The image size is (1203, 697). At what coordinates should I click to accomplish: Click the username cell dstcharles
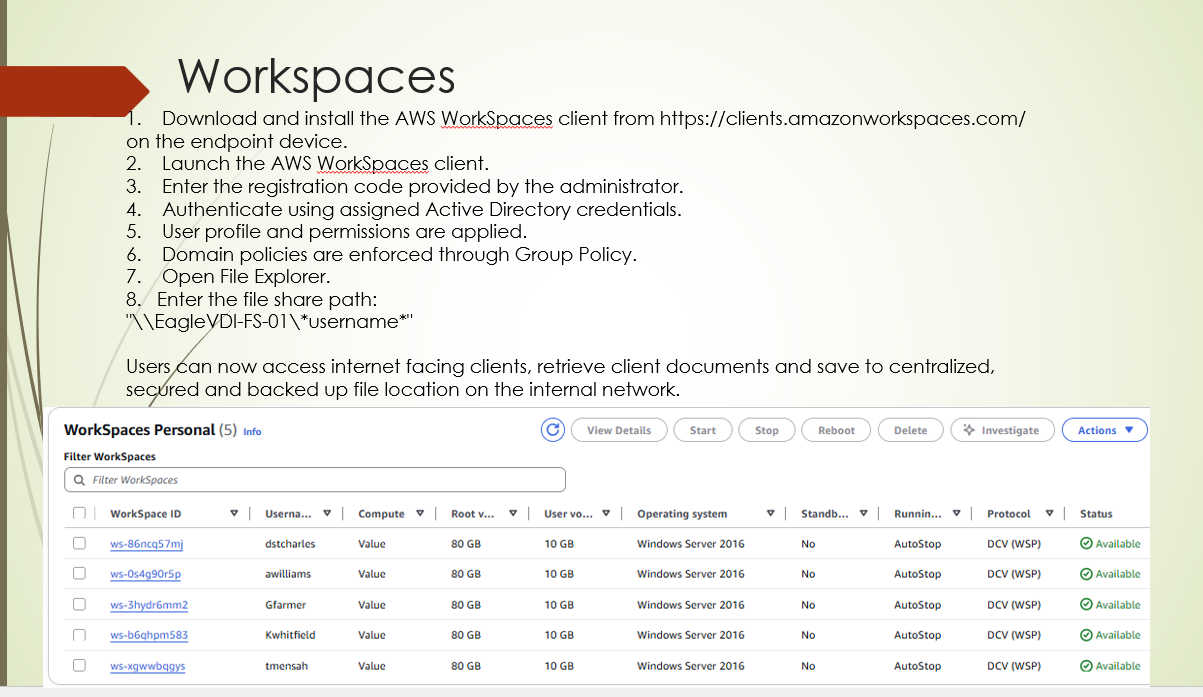pos(290,544)
